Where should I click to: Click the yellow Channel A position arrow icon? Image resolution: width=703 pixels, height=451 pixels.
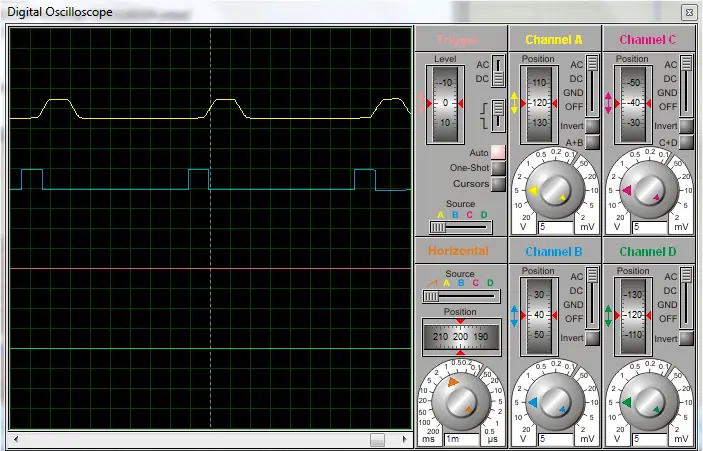[514, 103]
